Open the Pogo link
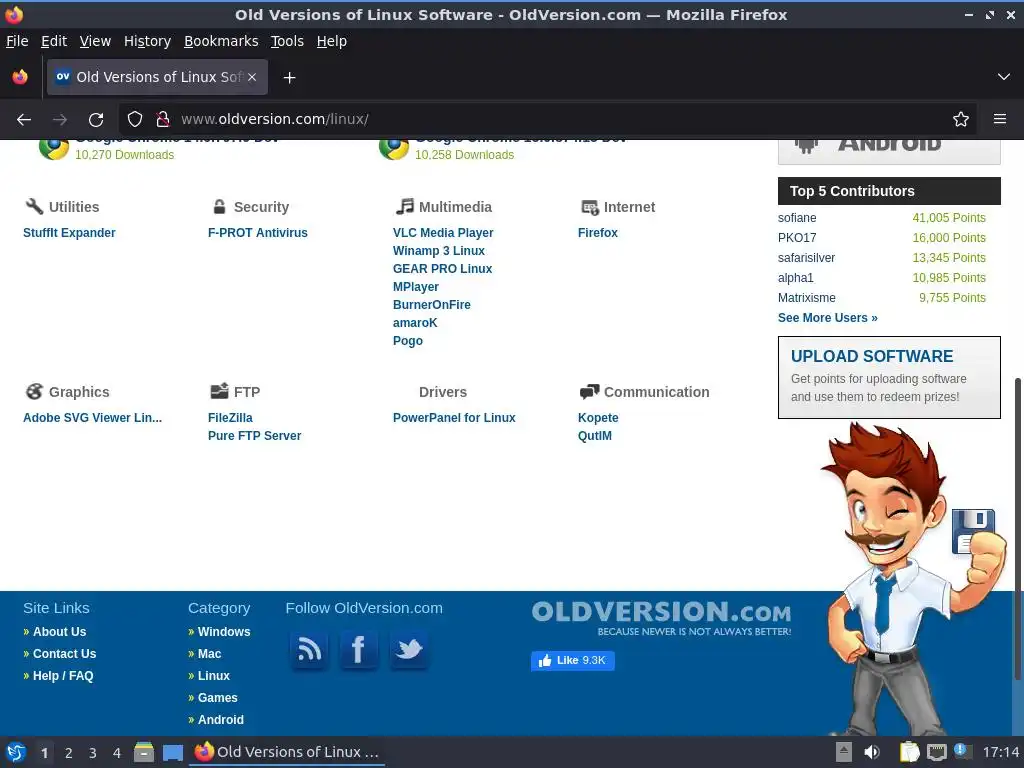Screen dimensions: 1024x768 (x=408, y=340)
